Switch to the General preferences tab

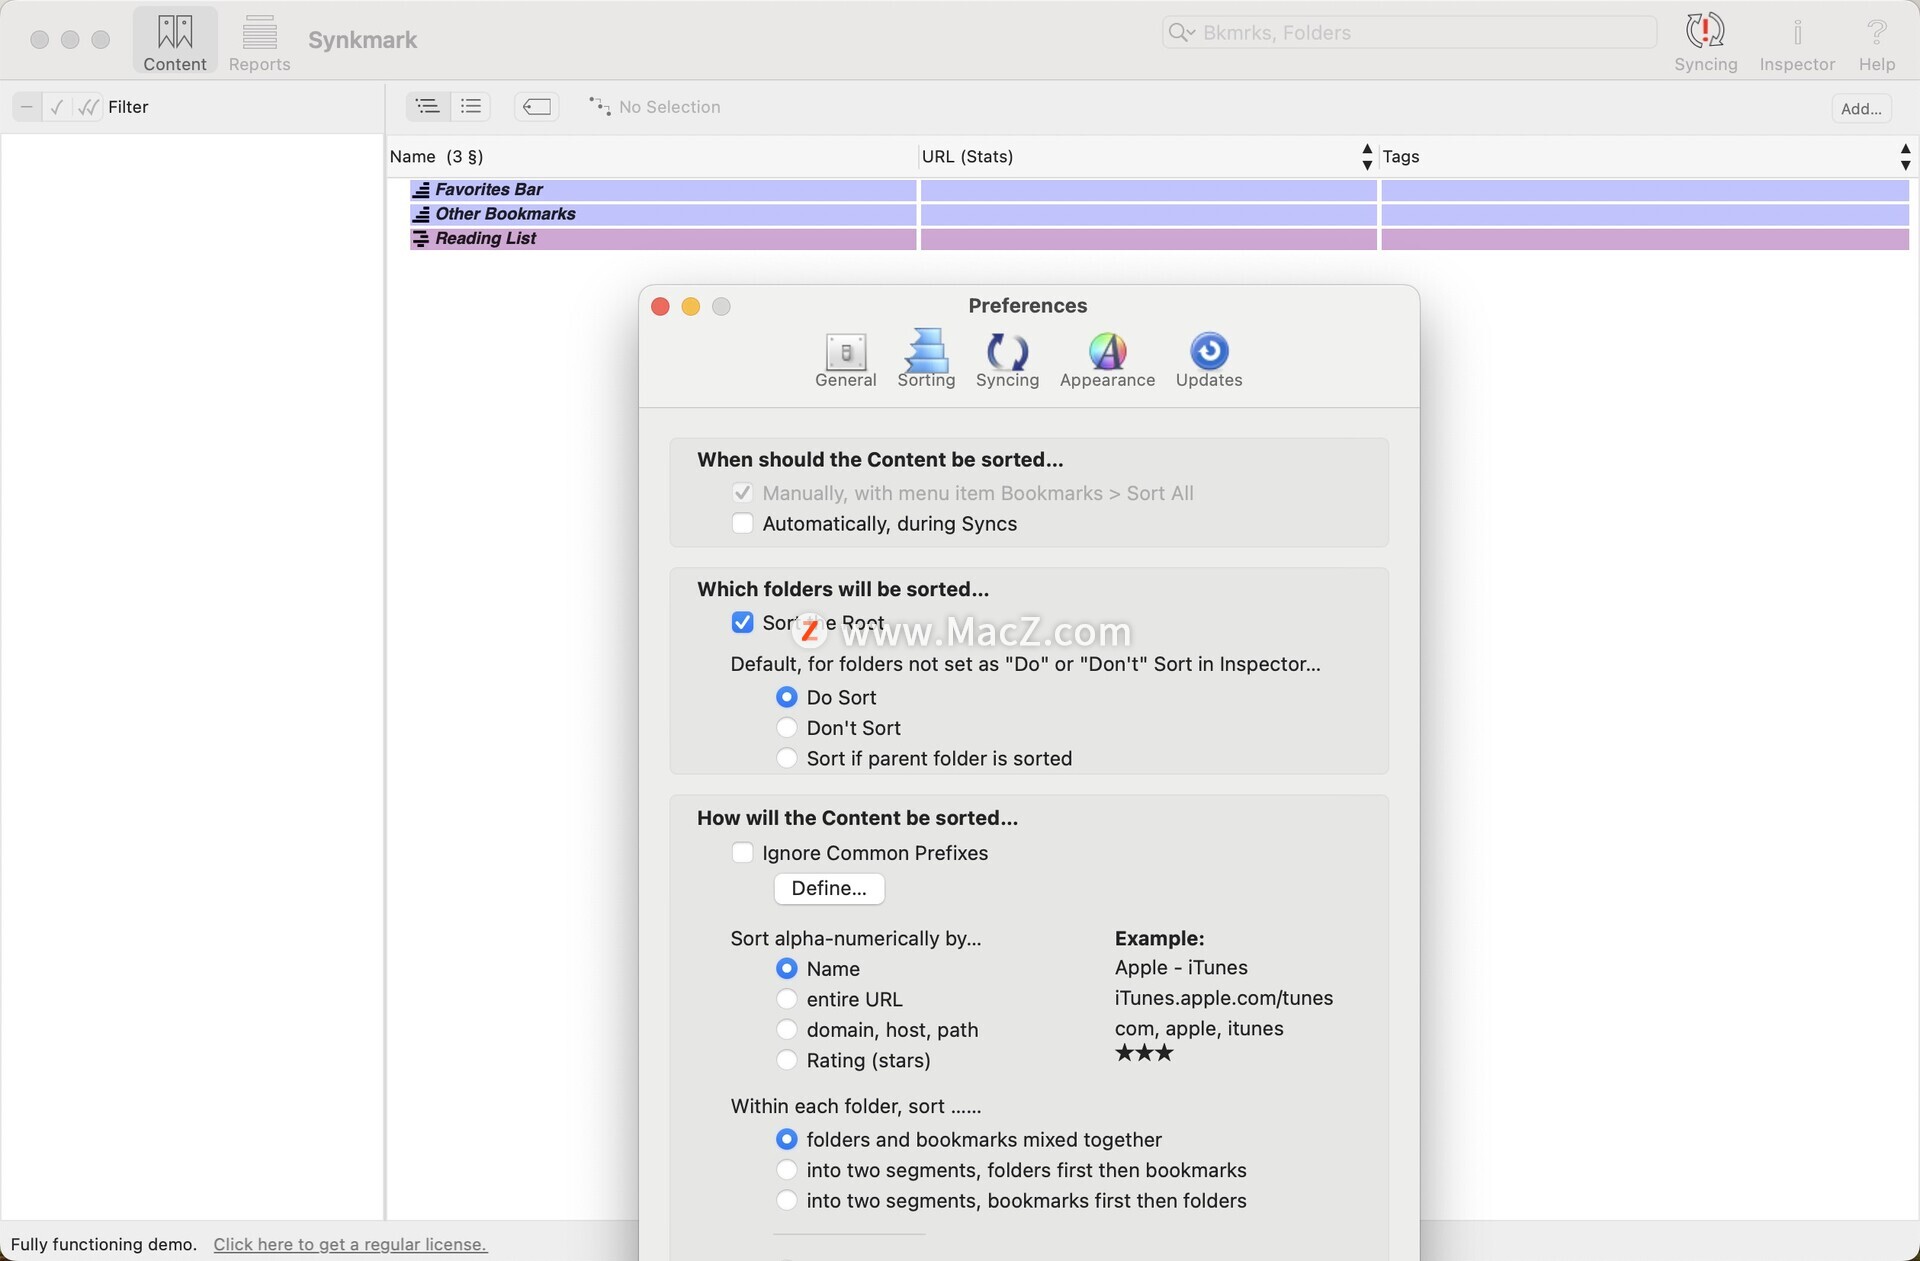pos(845,360)
